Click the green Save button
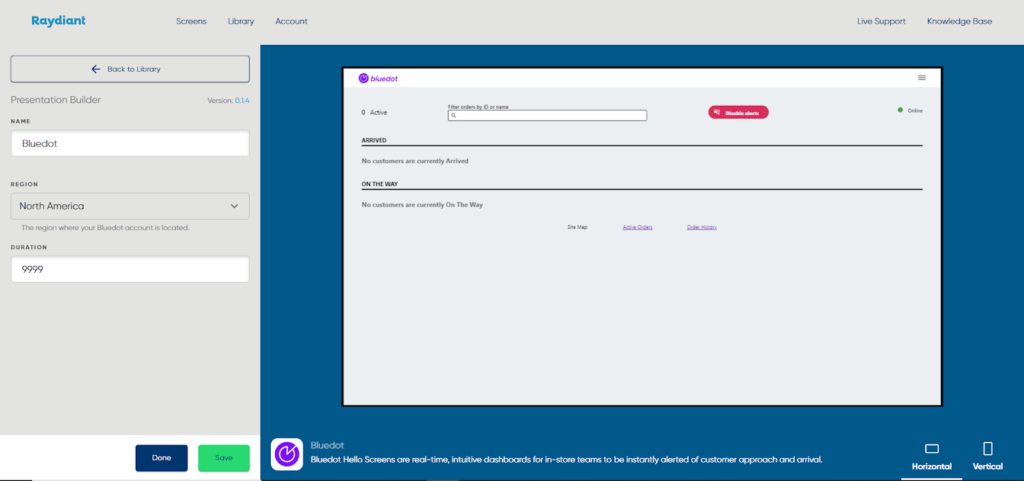This screenshot has height=481, width=1024. [x=223, y=458]
